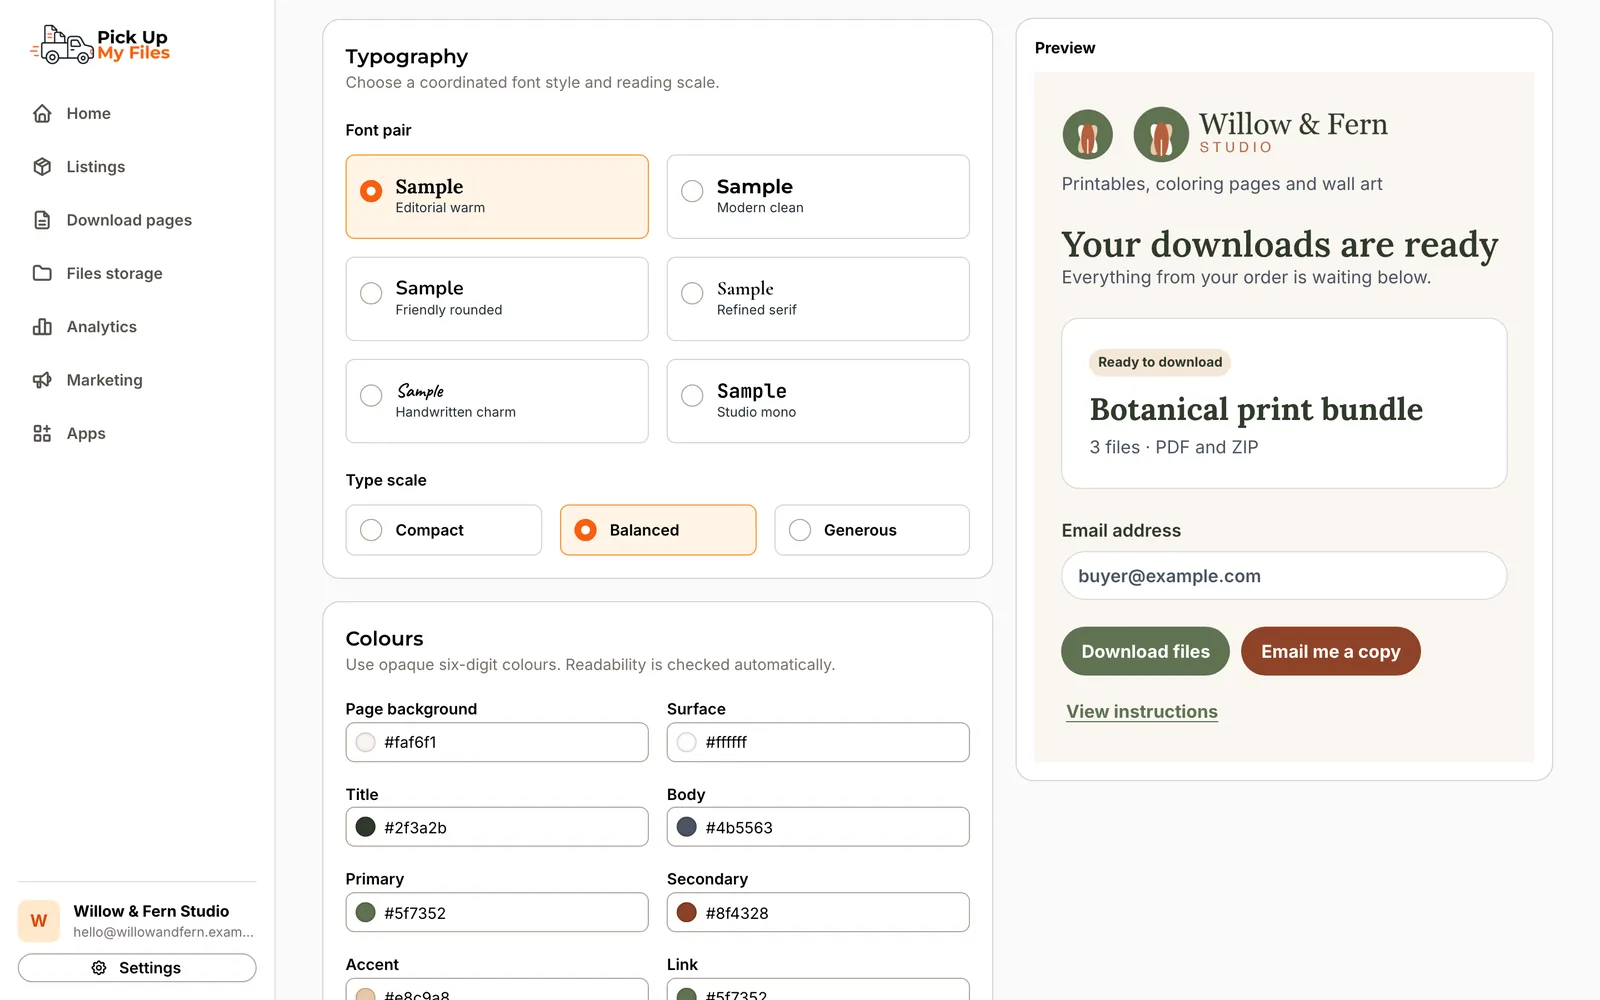Open the Body colour swatch
Screen dimensions: 1600x1000
tap(687, 827)
